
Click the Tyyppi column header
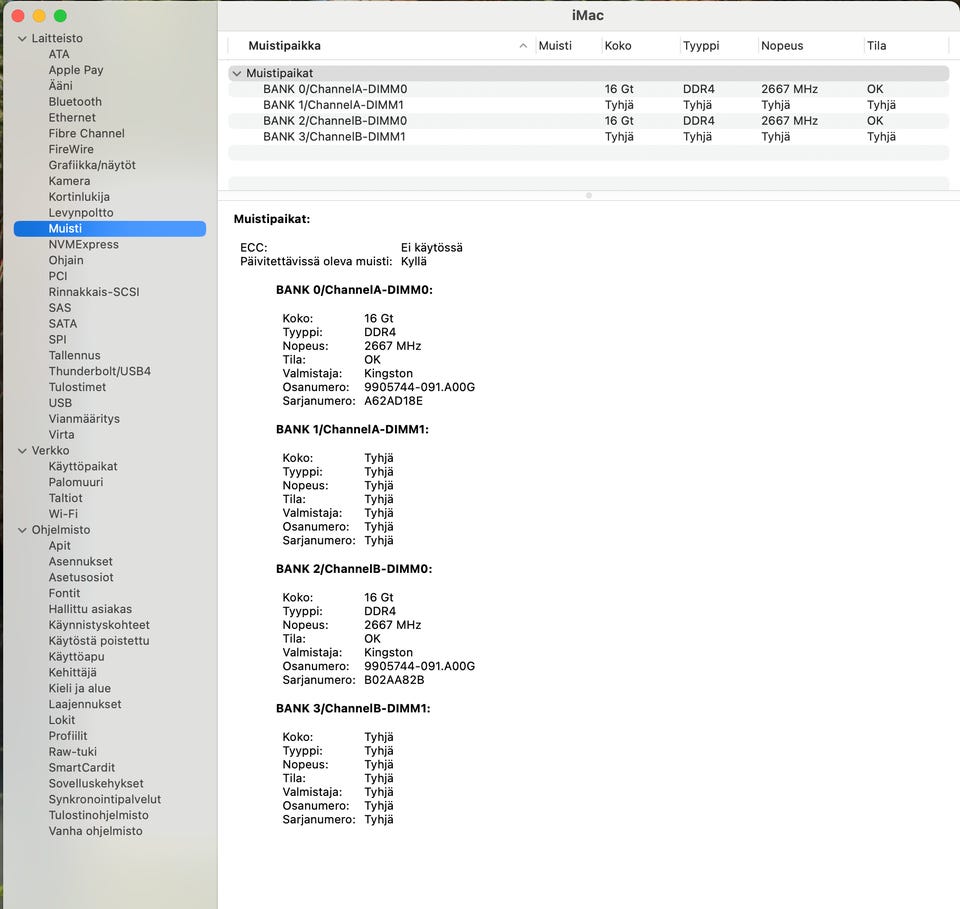(700, 46)
